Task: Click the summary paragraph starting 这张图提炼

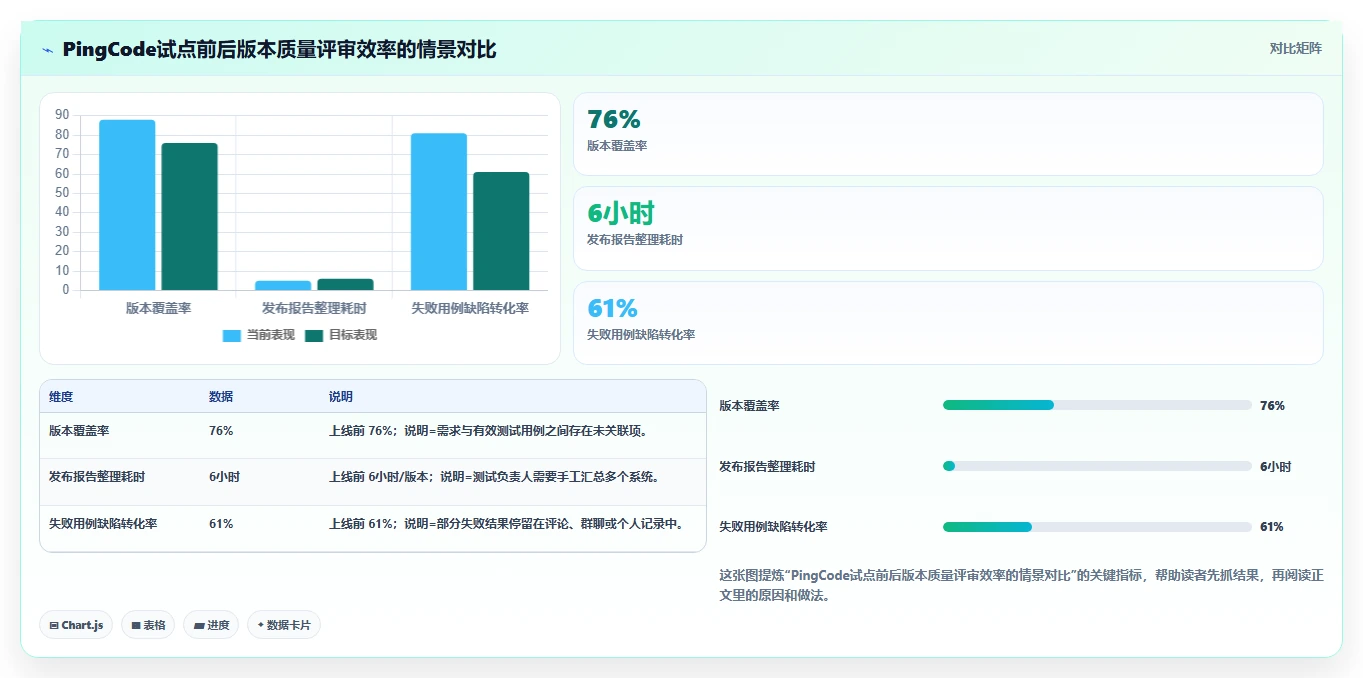Action: 1021,585
